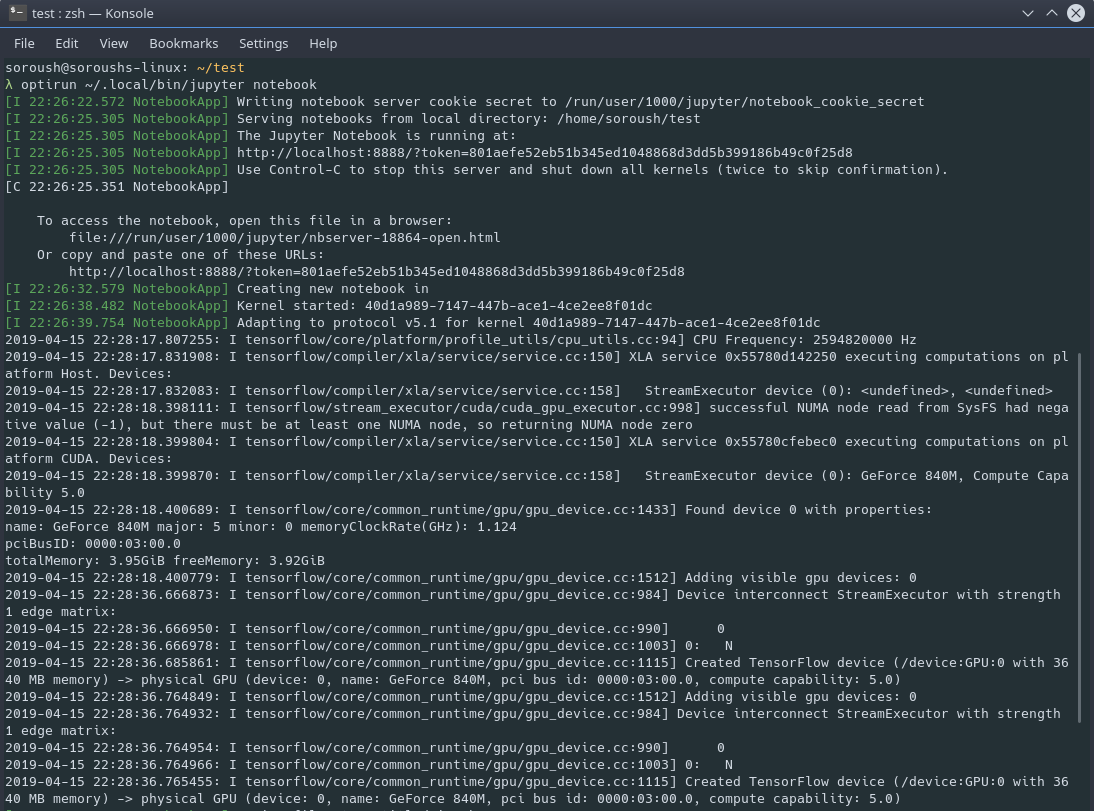Click 'atform CUDA. Devices:' line
1094x811 pixels.
[x=89, y=459]
